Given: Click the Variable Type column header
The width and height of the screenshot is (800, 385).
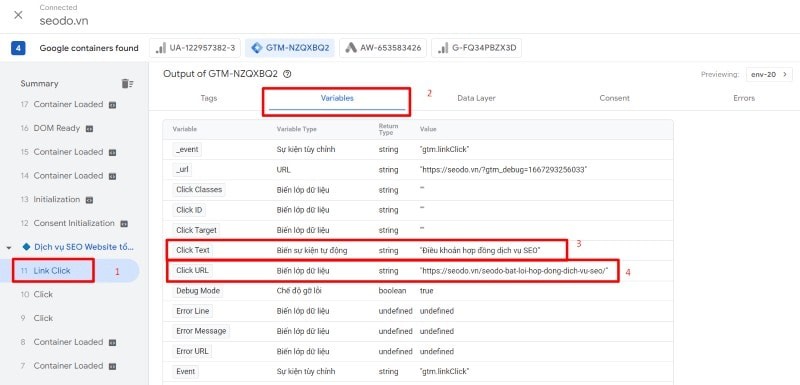Looking at the screenshot, I should (x=296, y=129).
